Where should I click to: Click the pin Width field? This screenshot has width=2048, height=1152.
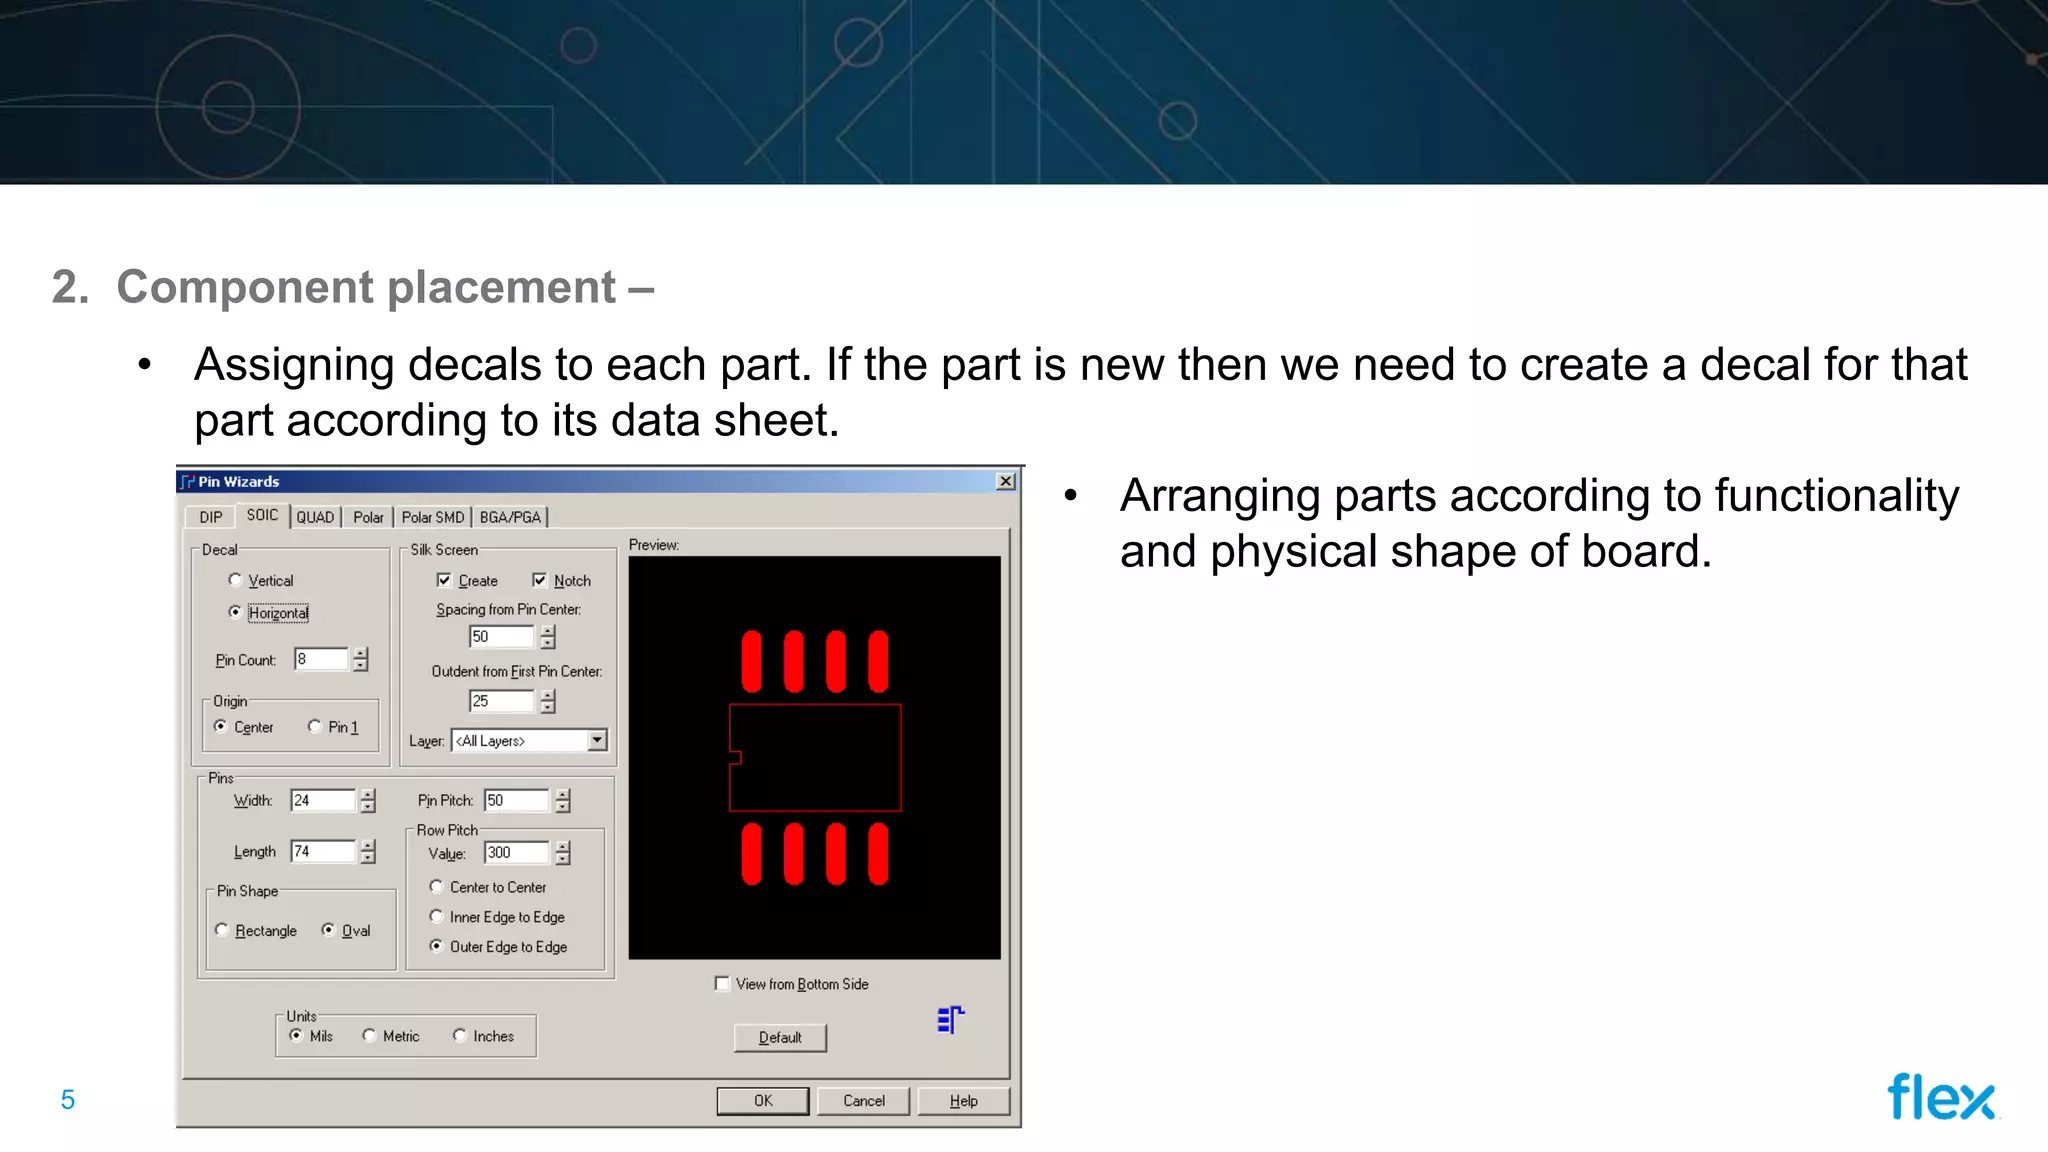click(323, 801)
